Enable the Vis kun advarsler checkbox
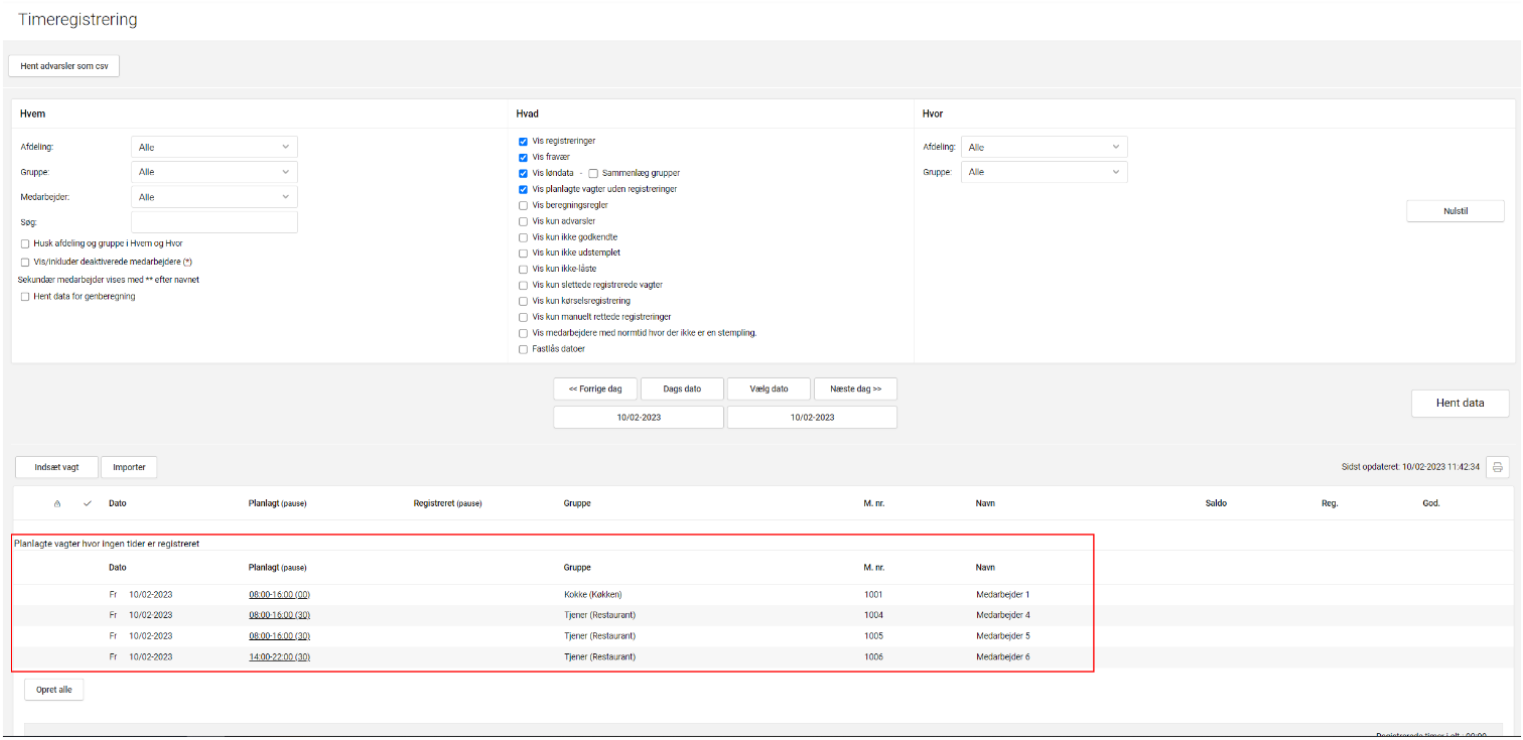Viewport: 1523px width, 740px height. (523, 221)
